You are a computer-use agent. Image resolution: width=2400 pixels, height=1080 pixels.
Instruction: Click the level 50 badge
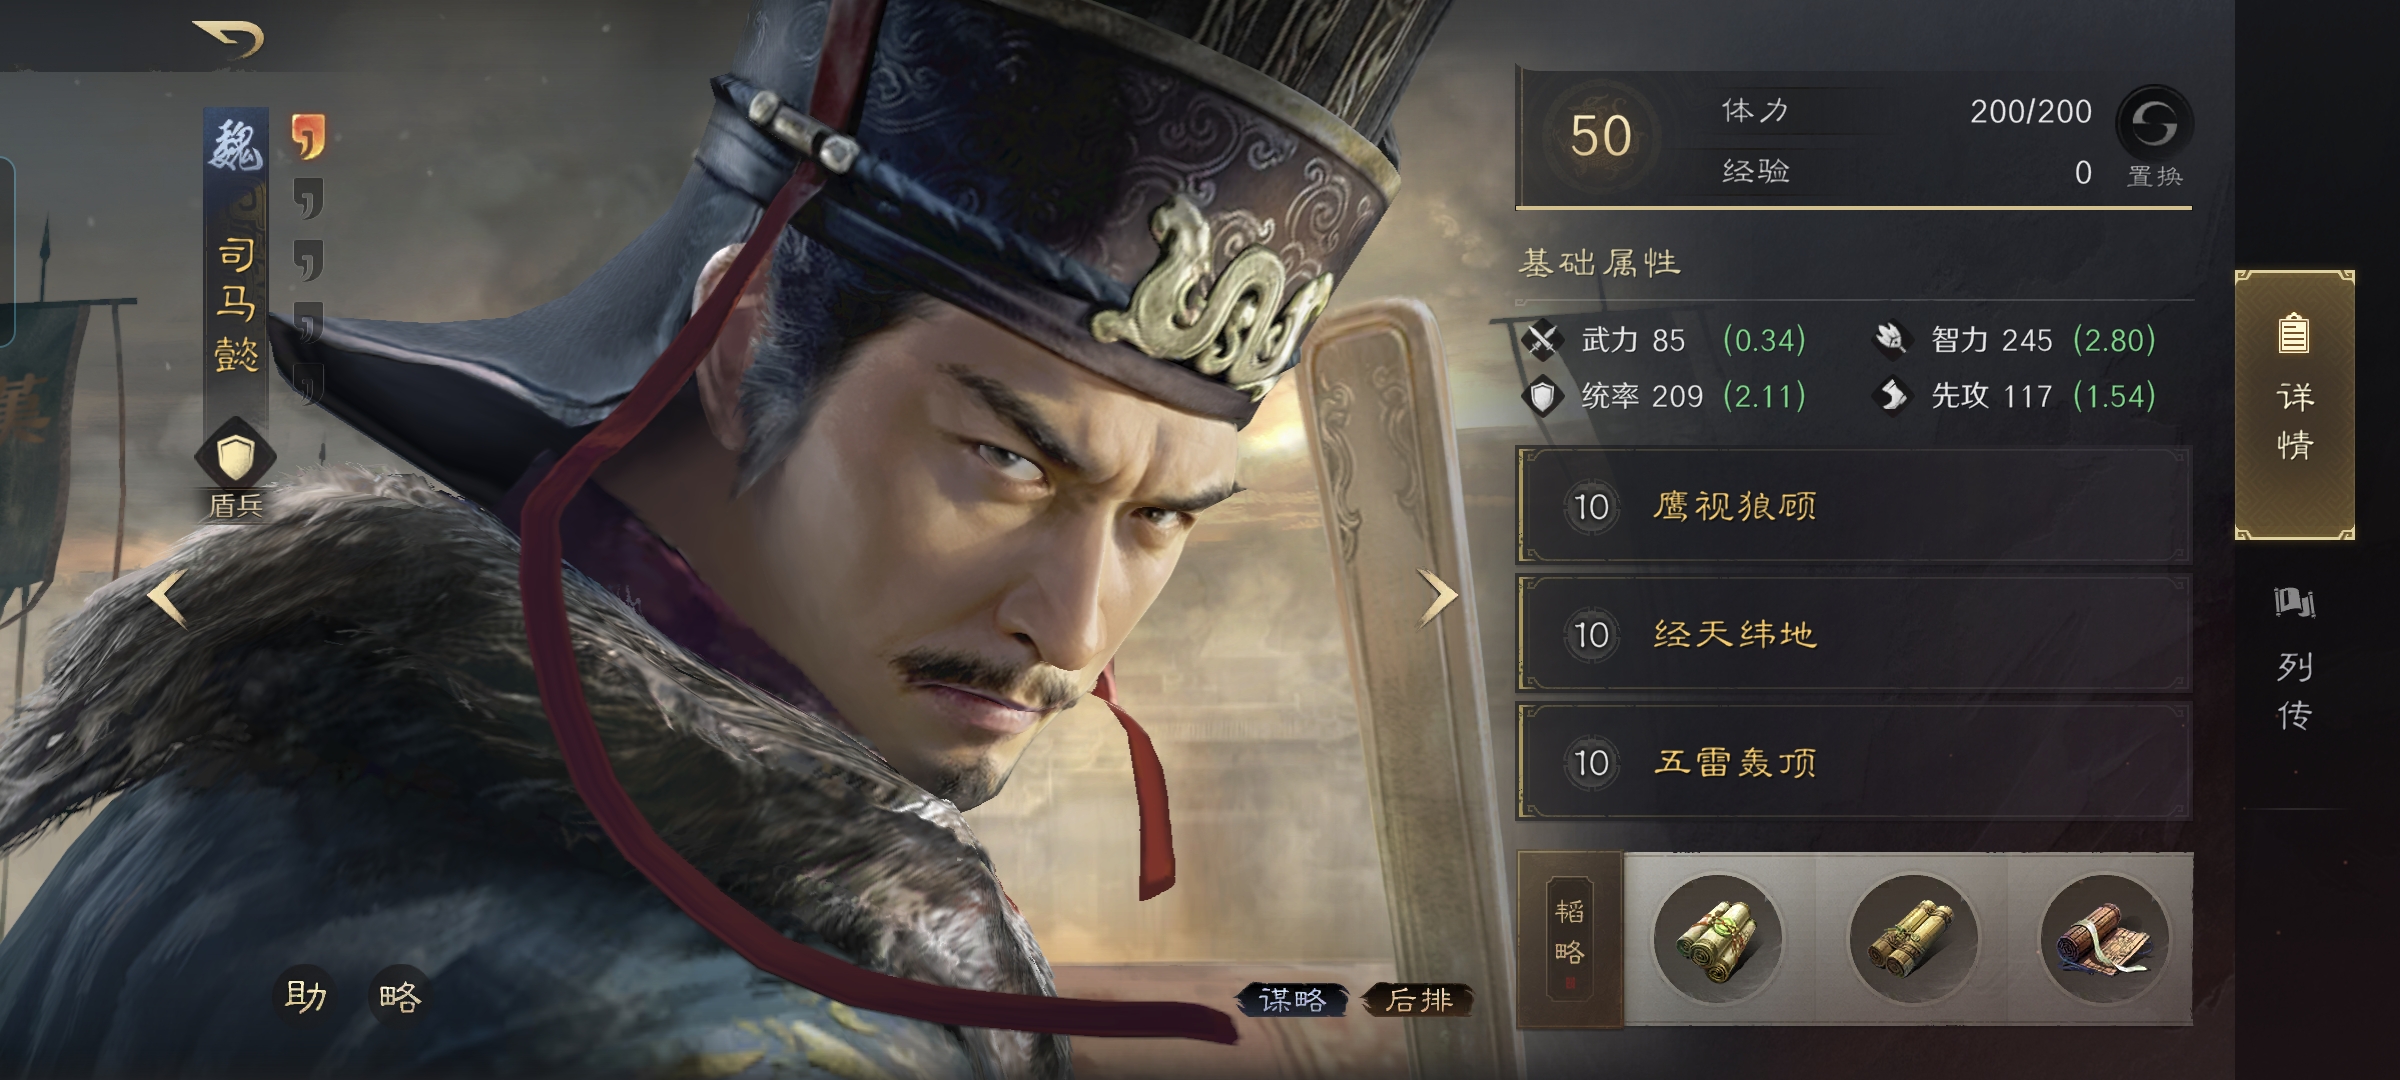point(1600,136)
